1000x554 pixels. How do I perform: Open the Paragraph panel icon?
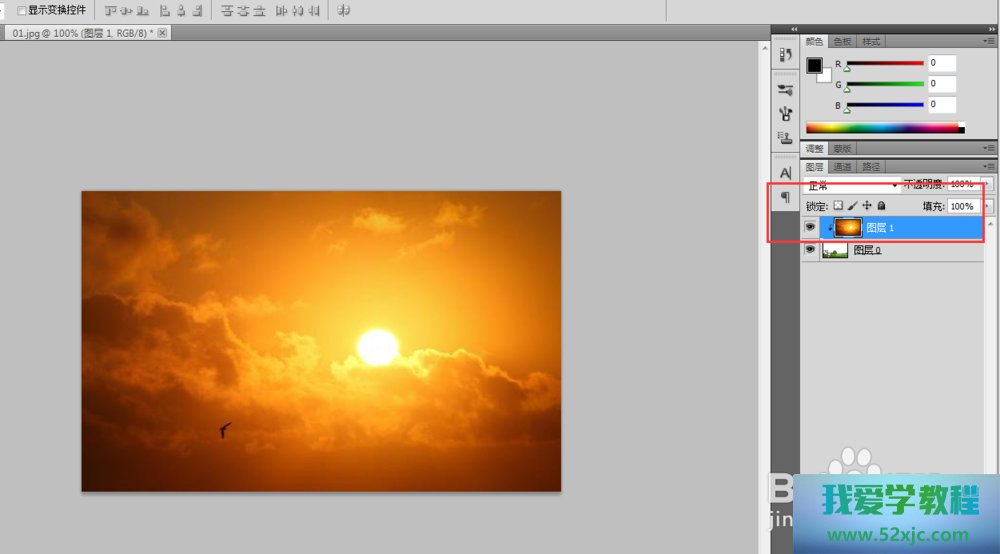click(x=785, y=197)
